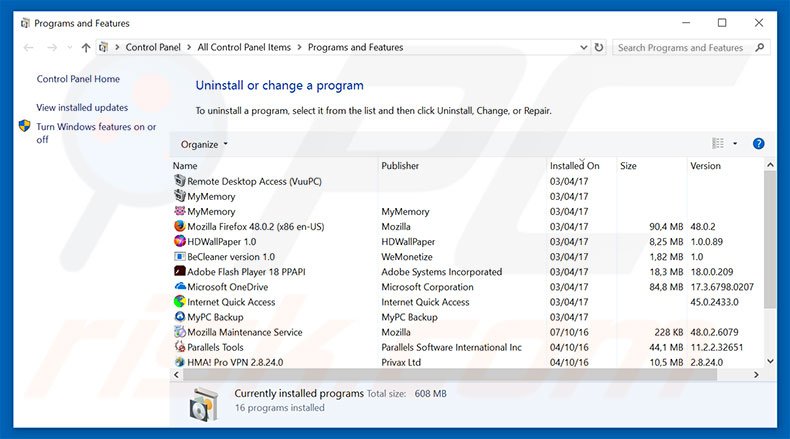Screen dimensions: 790x439
Task: Click the search magnifier icon
Action: point(760,47)
